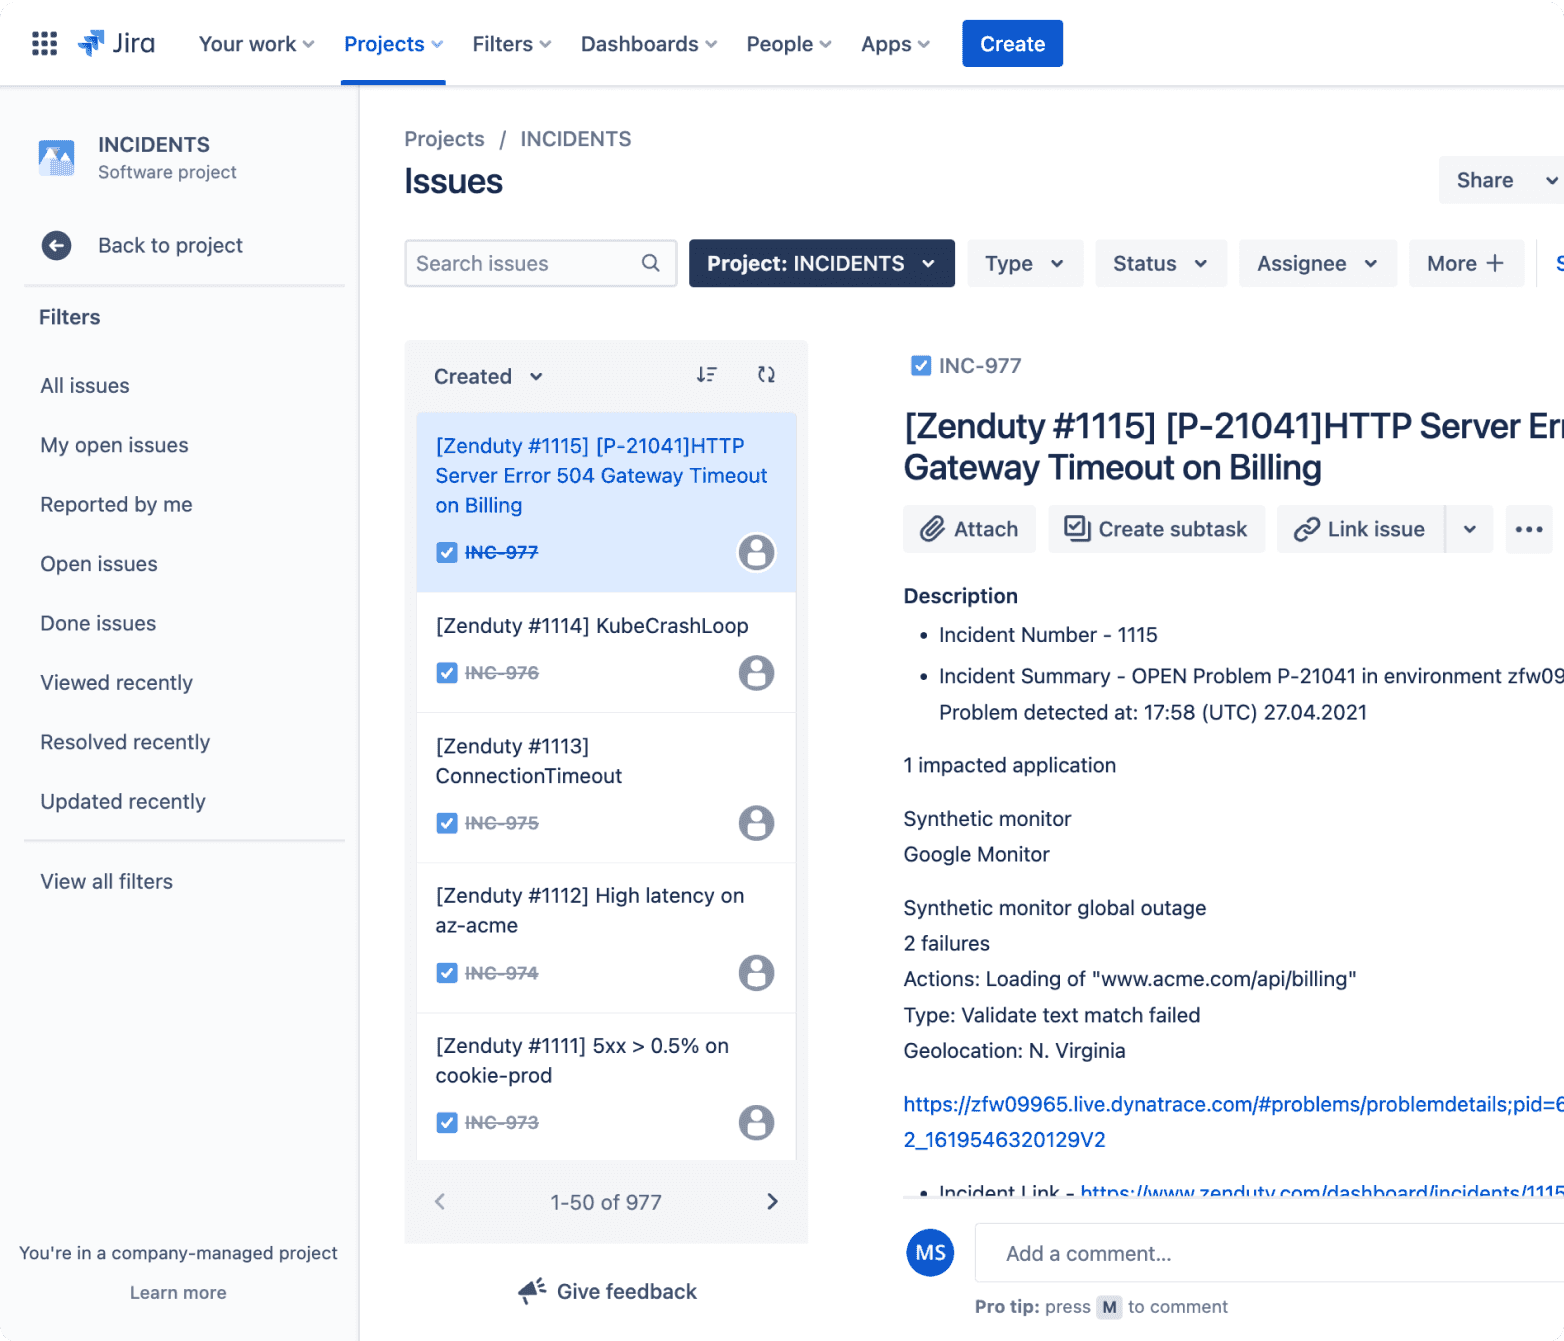Click the task type icon on INC-975 card
Viewport: 1564px width, 1341px height.
click(x=447, y=823)
